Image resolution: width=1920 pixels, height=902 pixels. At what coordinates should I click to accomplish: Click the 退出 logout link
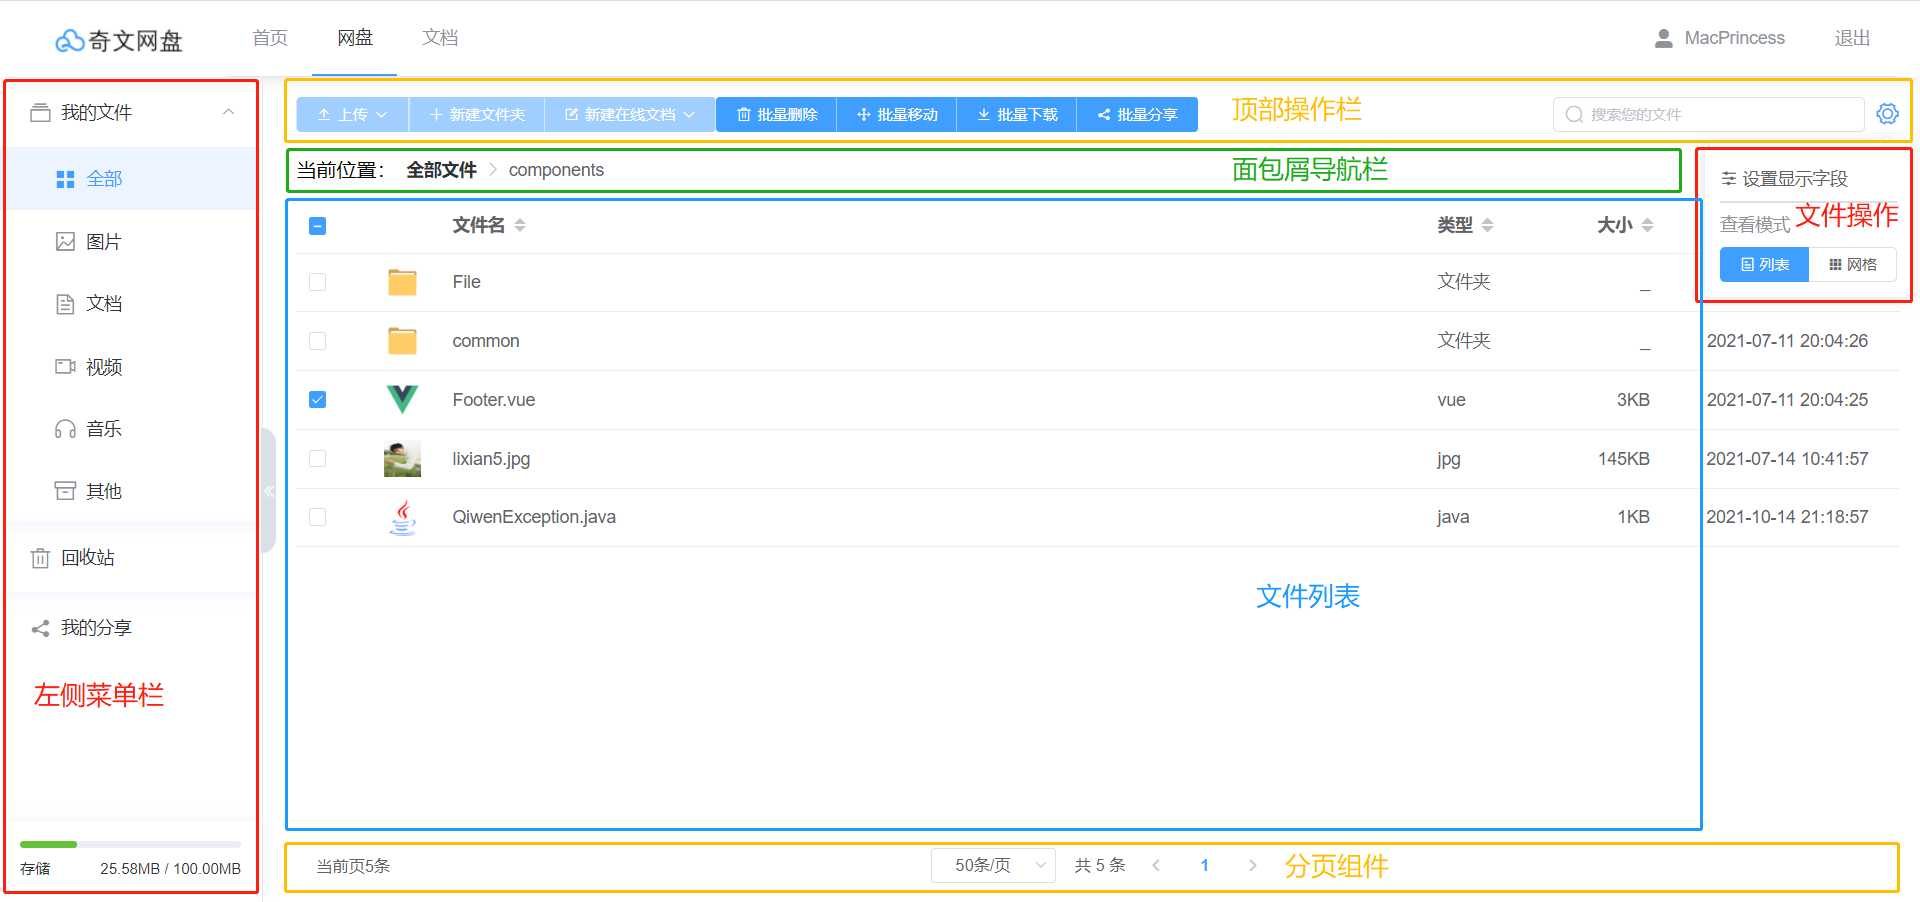[1852, 38]
